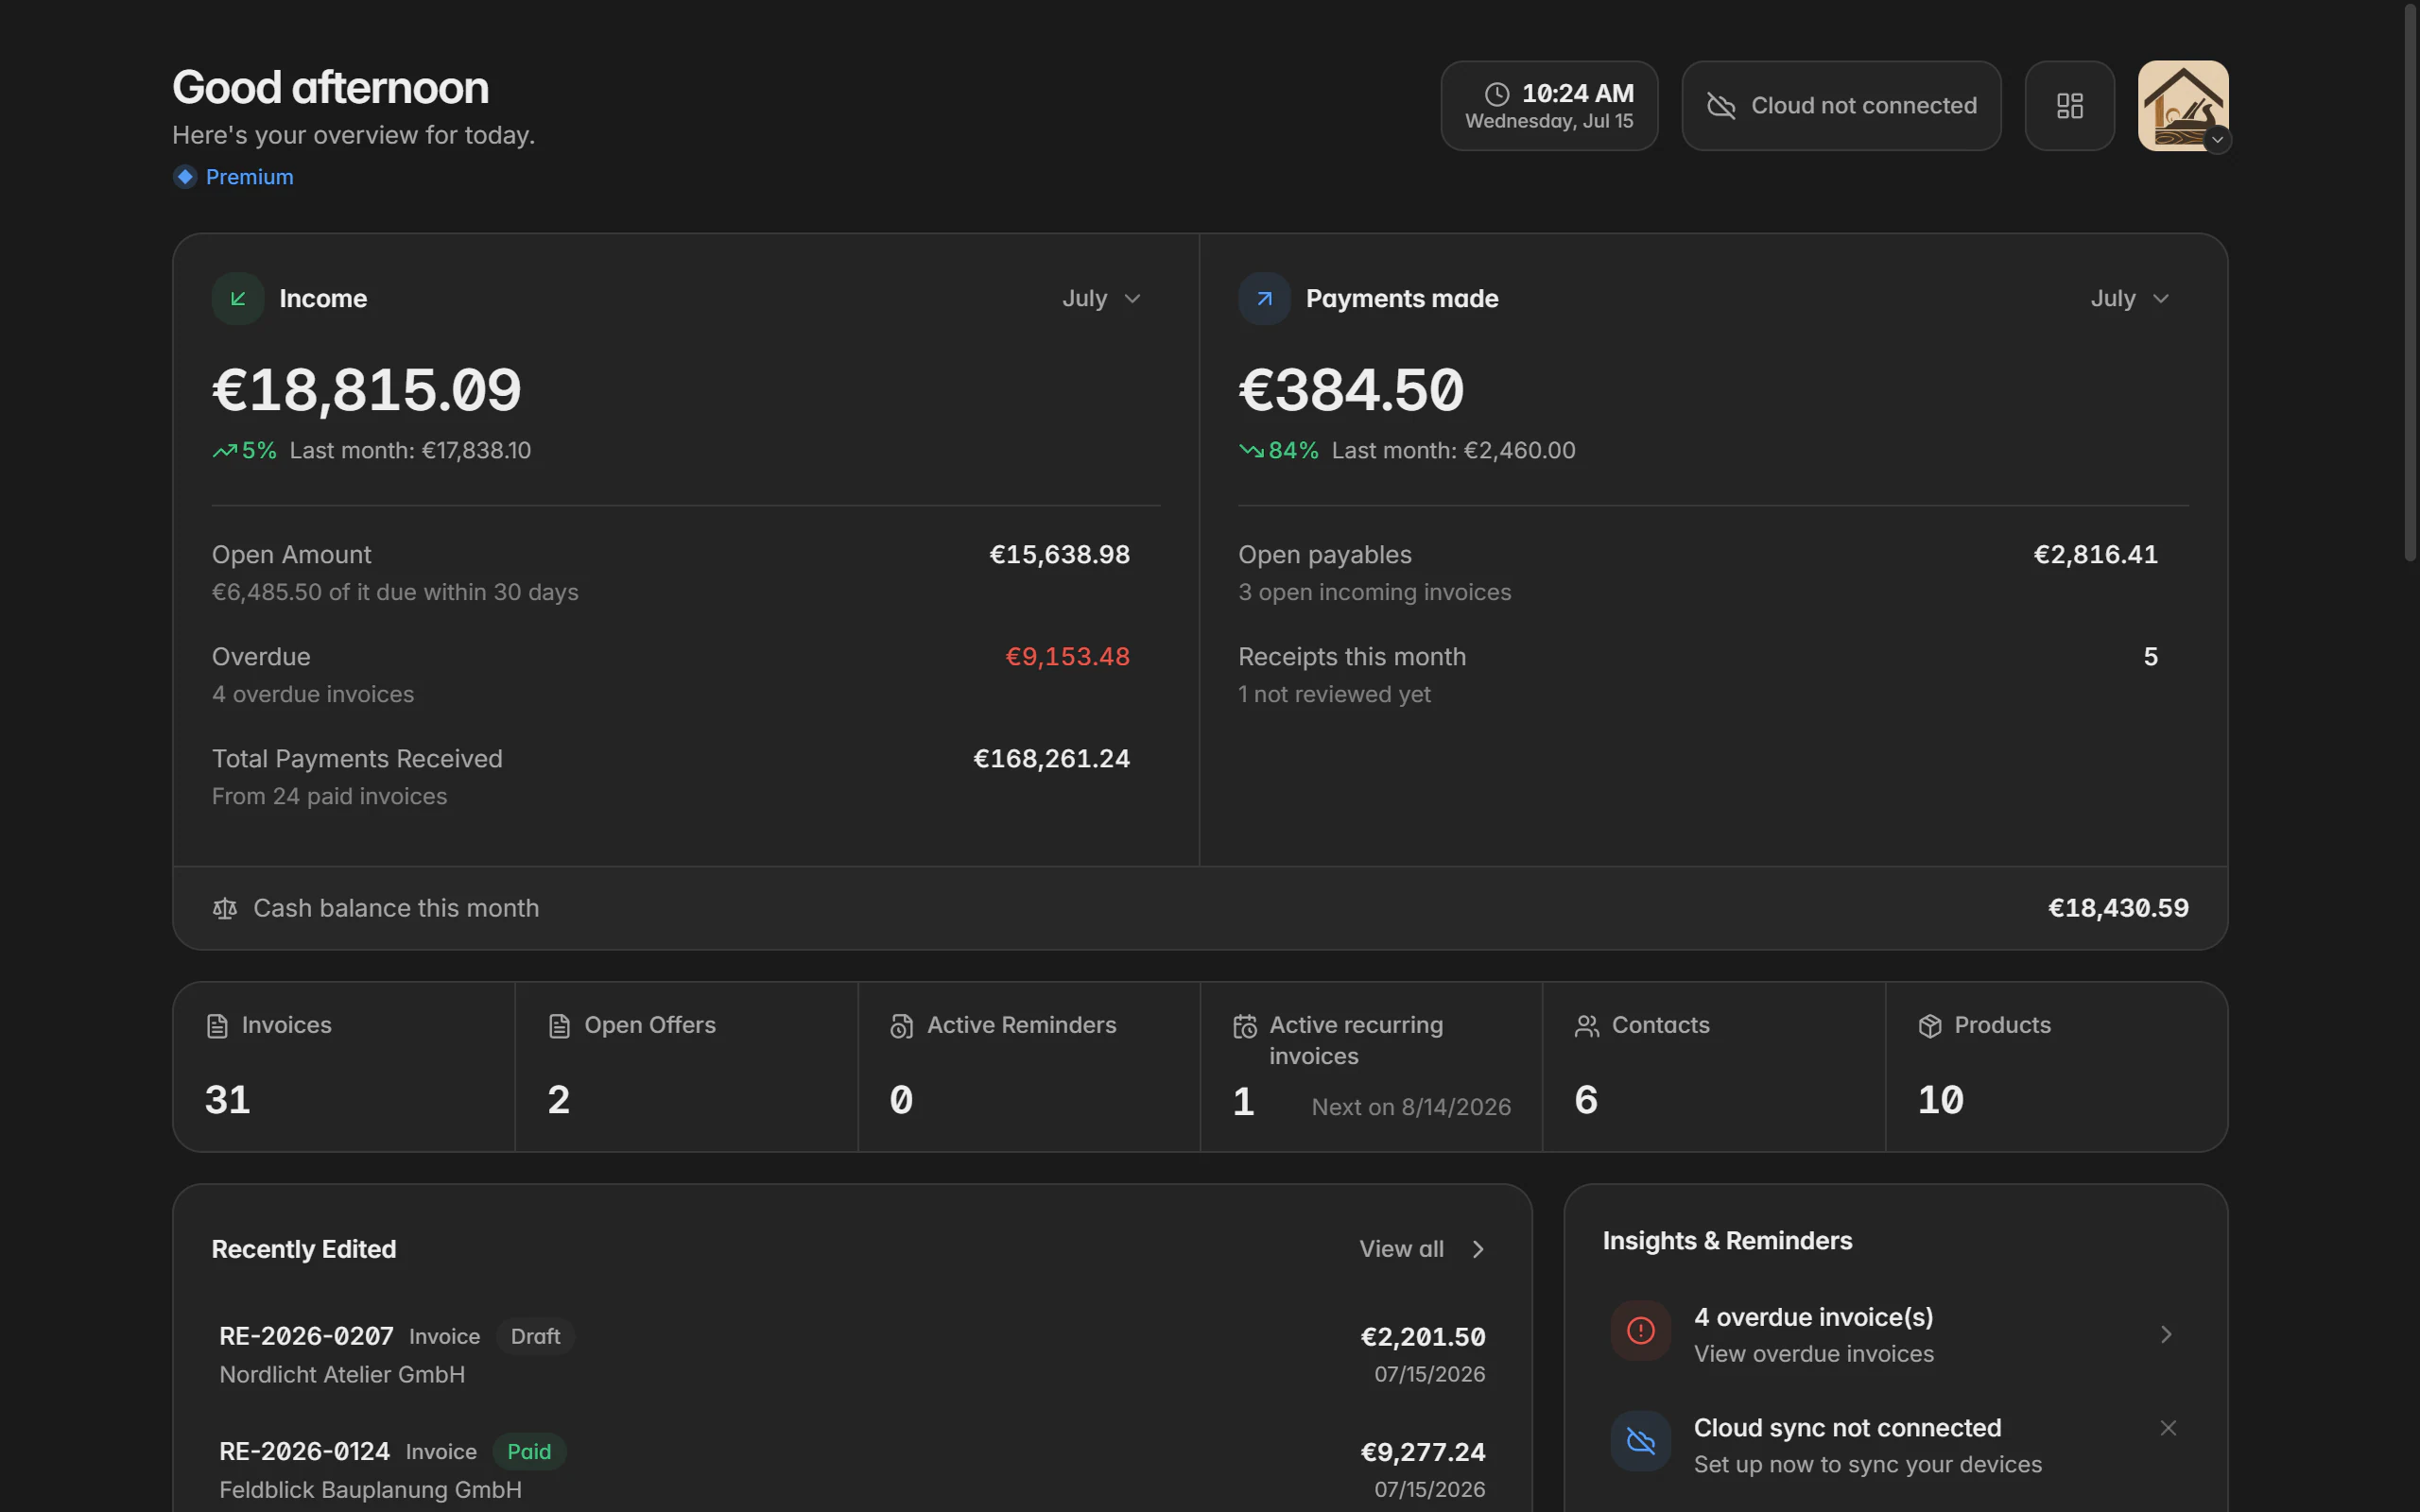Click Open Amount €15,638.98 value
Screen dimensions: 2420x1512
pos(1059,555)
